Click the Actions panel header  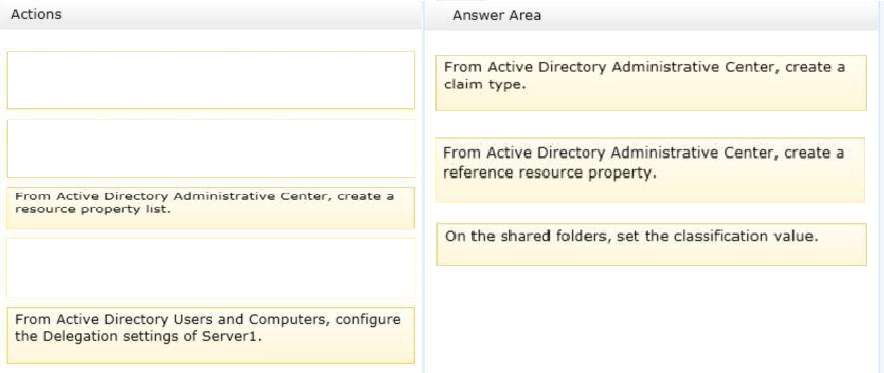[x=210, y=15]
